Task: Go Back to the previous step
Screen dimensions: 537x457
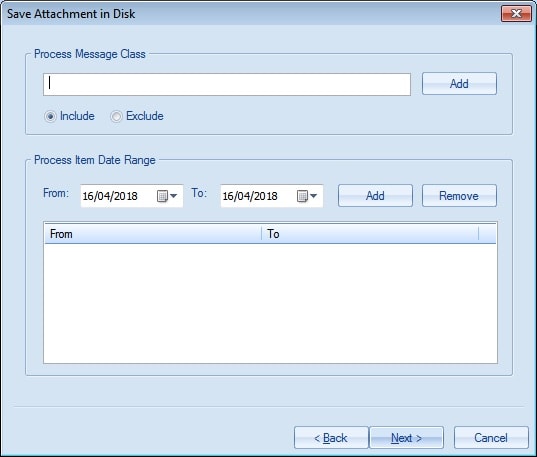Action: click(331, 437)
